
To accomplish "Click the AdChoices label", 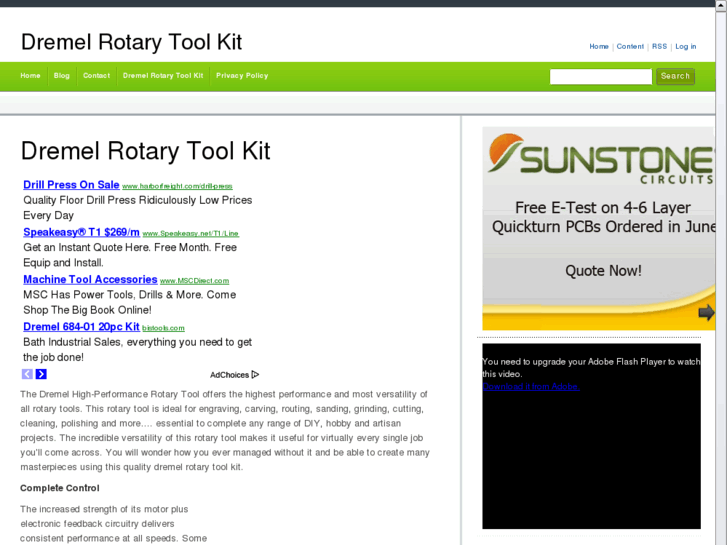I will 229,375.
